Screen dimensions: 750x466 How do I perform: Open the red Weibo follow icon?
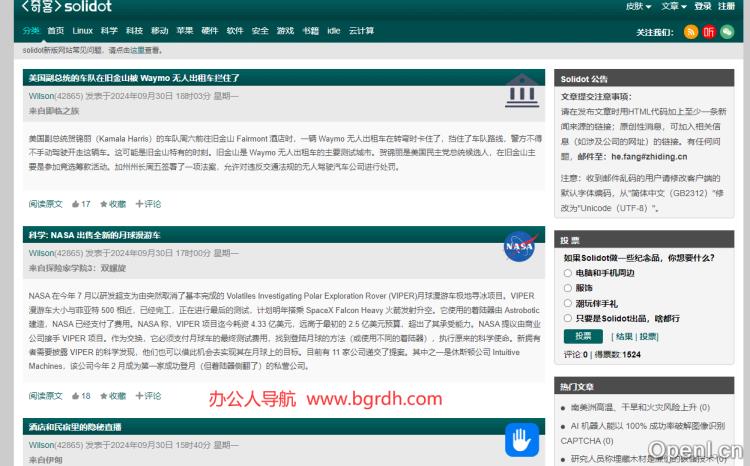click(x=709, y=32)
